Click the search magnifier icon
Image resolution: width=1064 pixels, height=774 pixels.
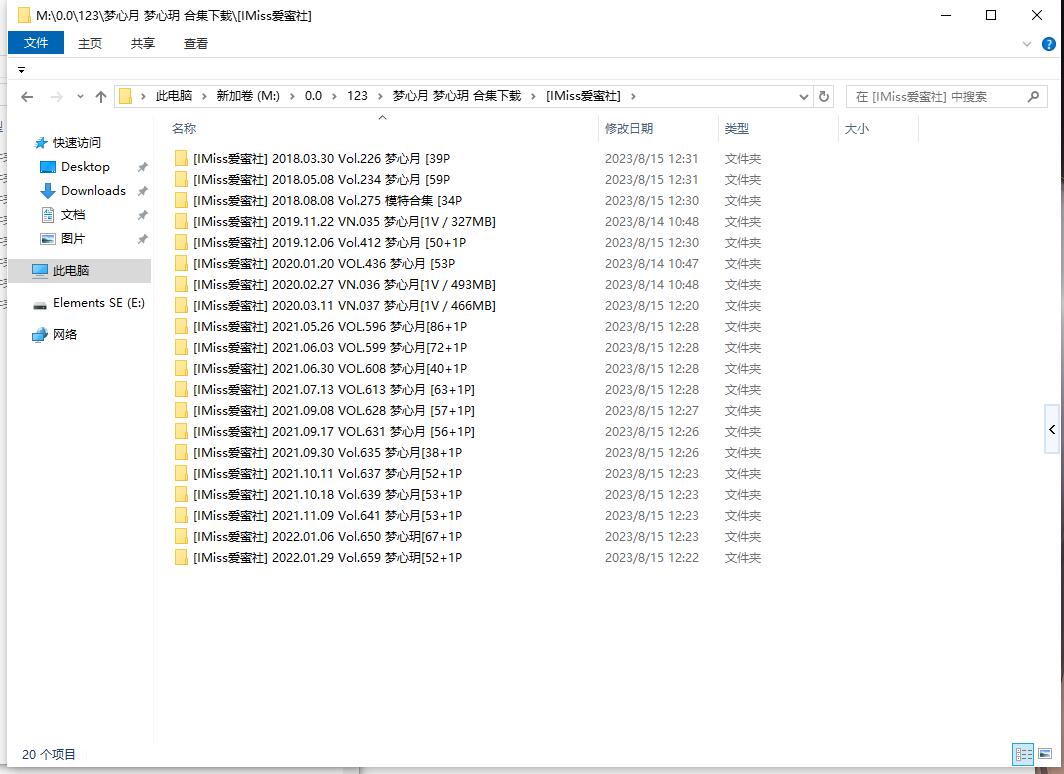tap(1033, 96)
